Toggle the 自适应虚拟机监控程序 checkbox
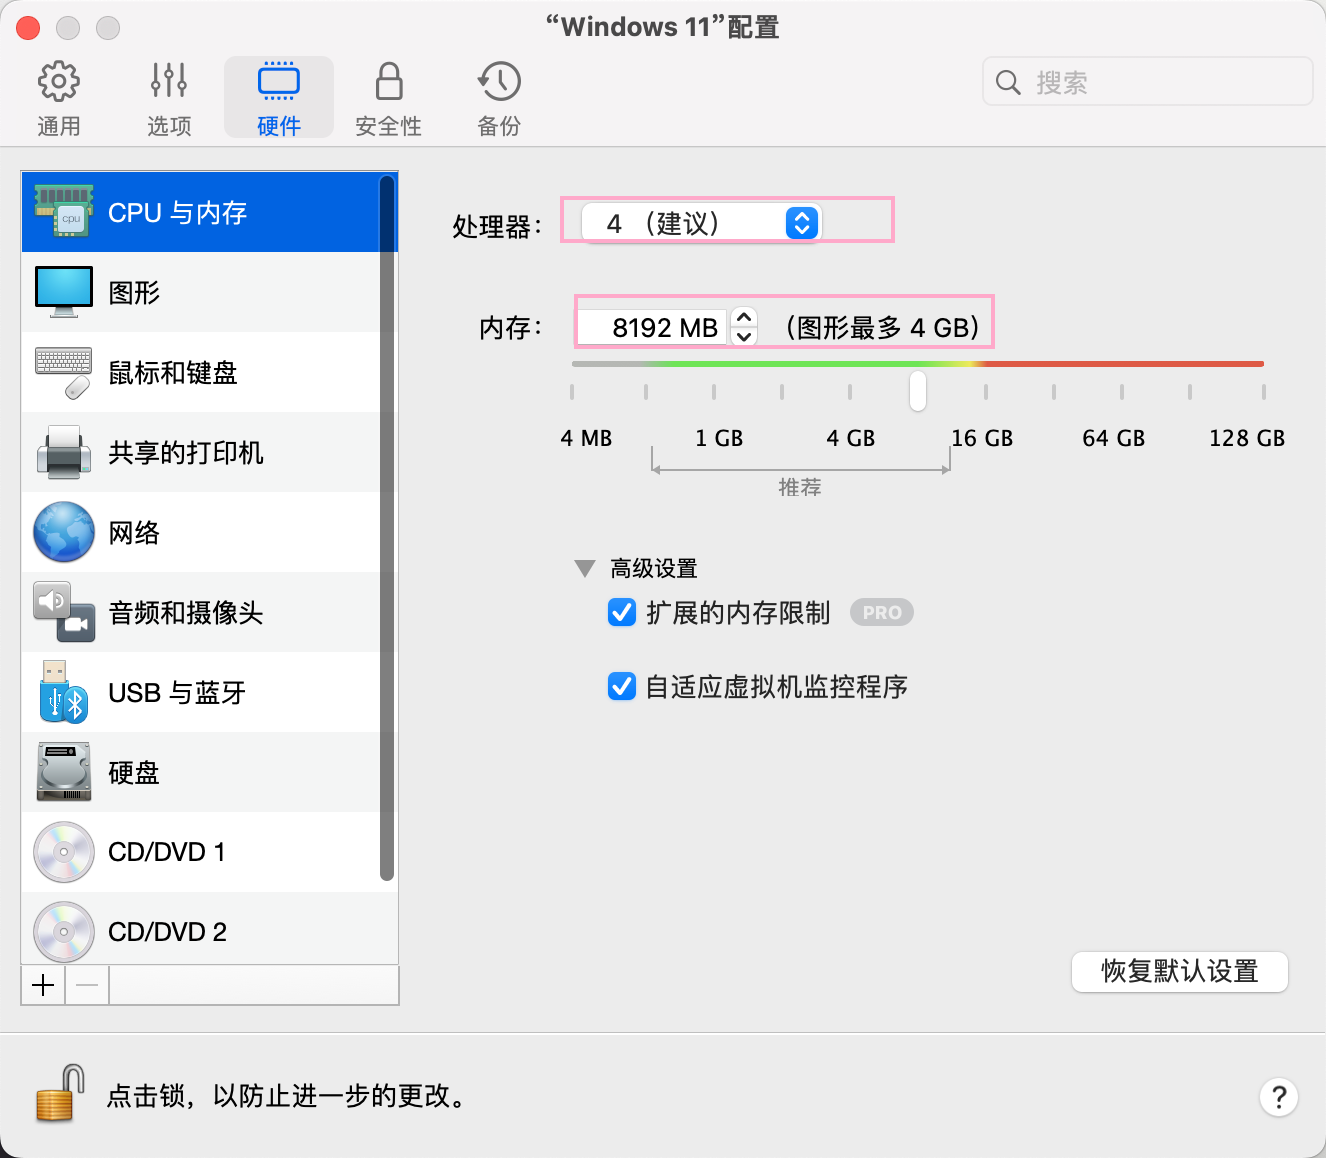 coord(622,687)
